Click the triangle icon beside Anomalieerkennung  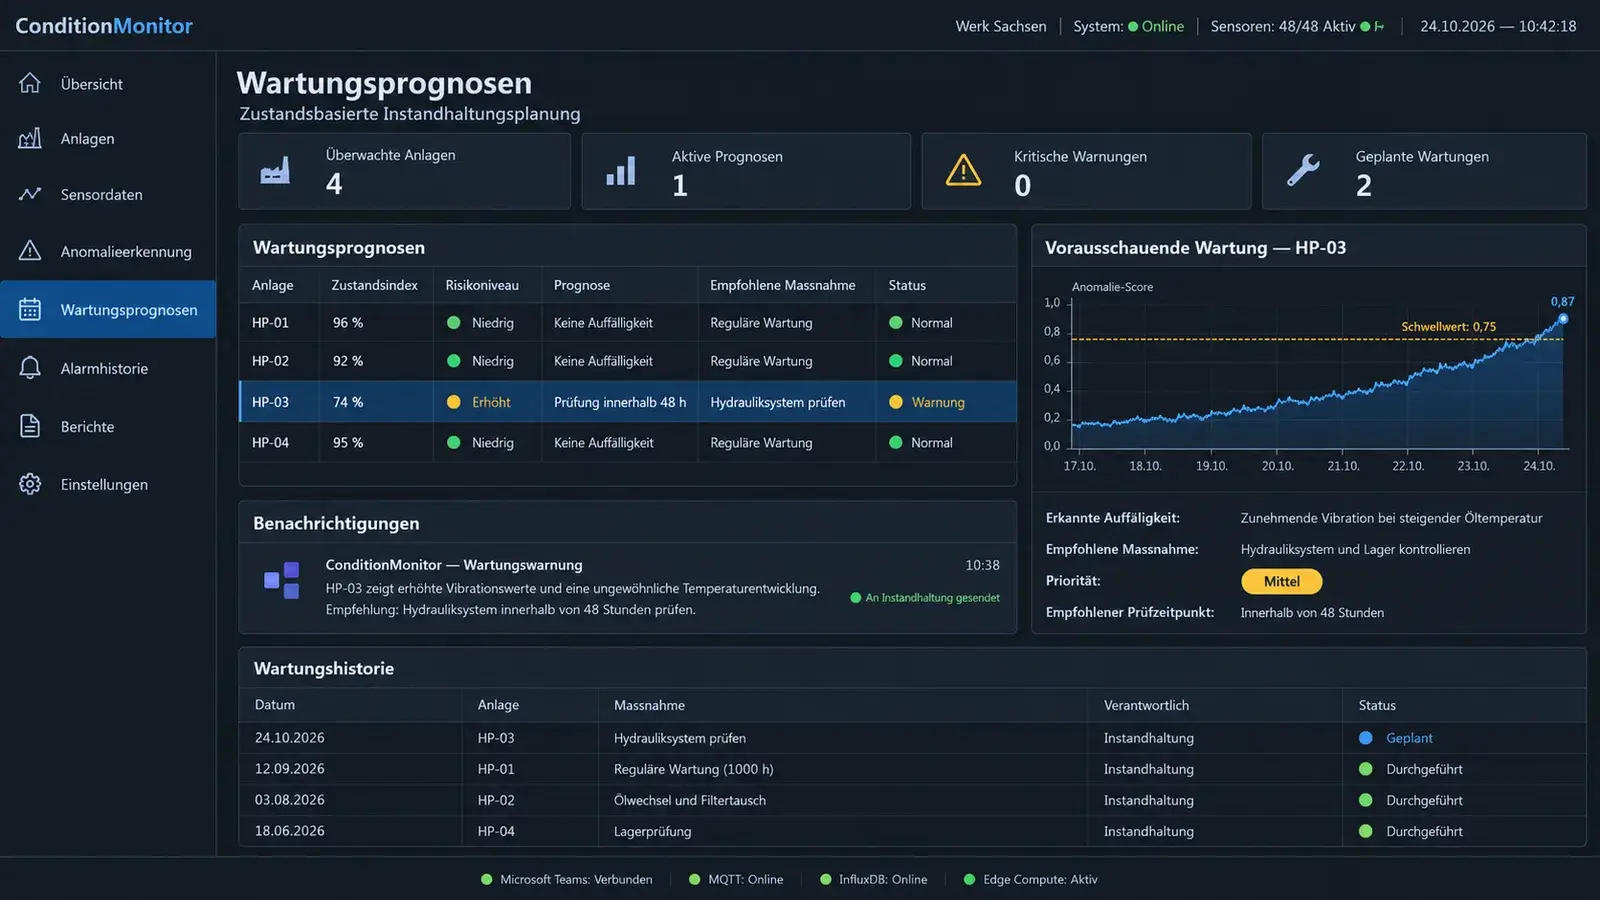30,250
